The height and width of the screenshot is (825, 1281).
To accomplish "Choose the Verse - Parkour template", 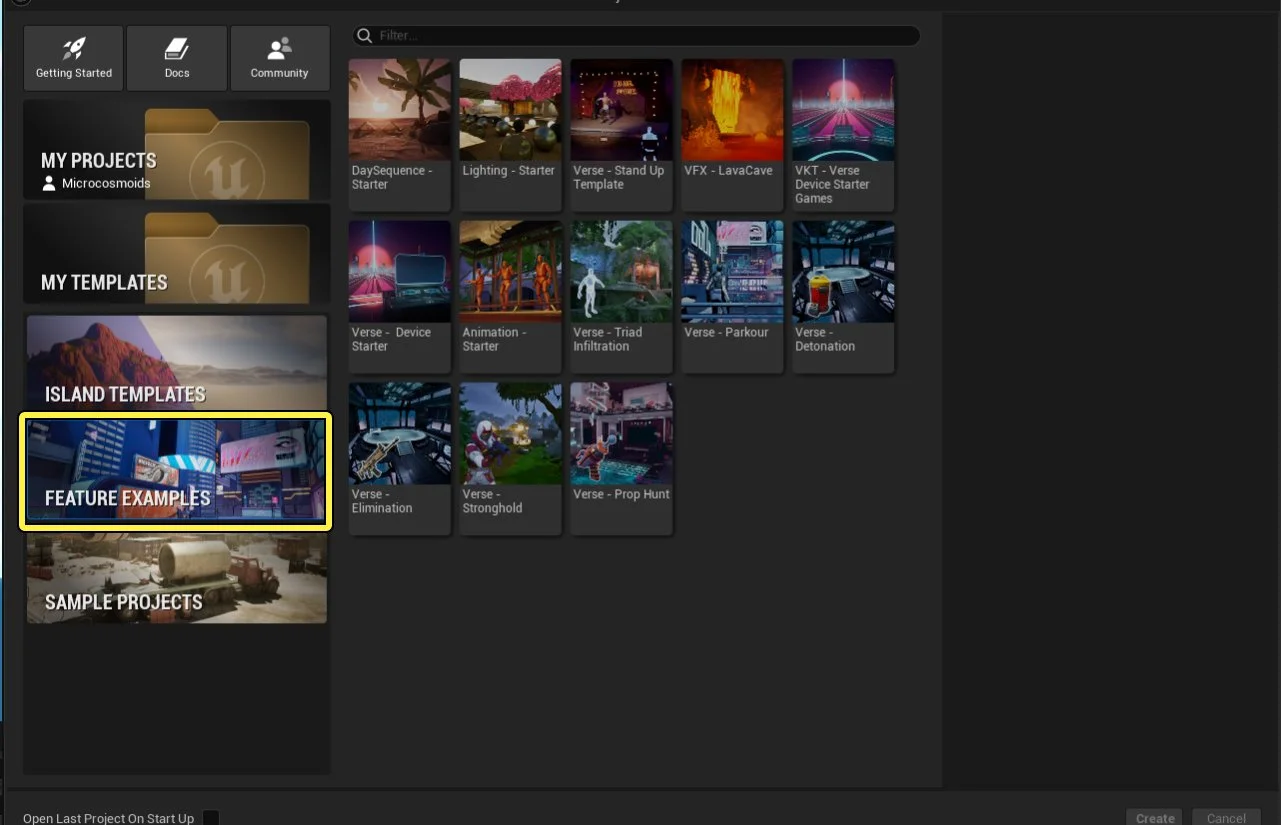I will tap(732, 296).
